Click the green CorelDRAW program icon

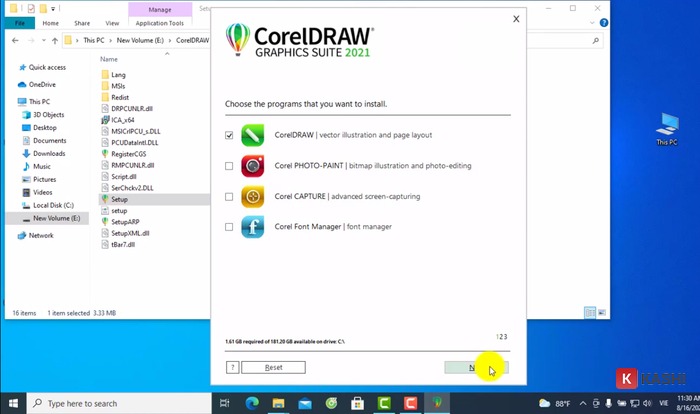[253, 135]
